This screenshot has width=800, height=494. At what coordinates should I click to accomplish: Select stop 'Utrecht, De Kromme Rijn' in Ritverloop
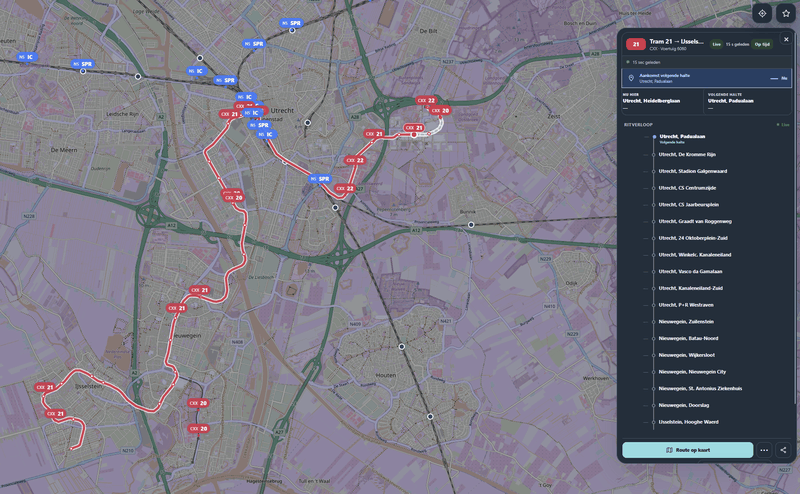[x=687, y=155]
